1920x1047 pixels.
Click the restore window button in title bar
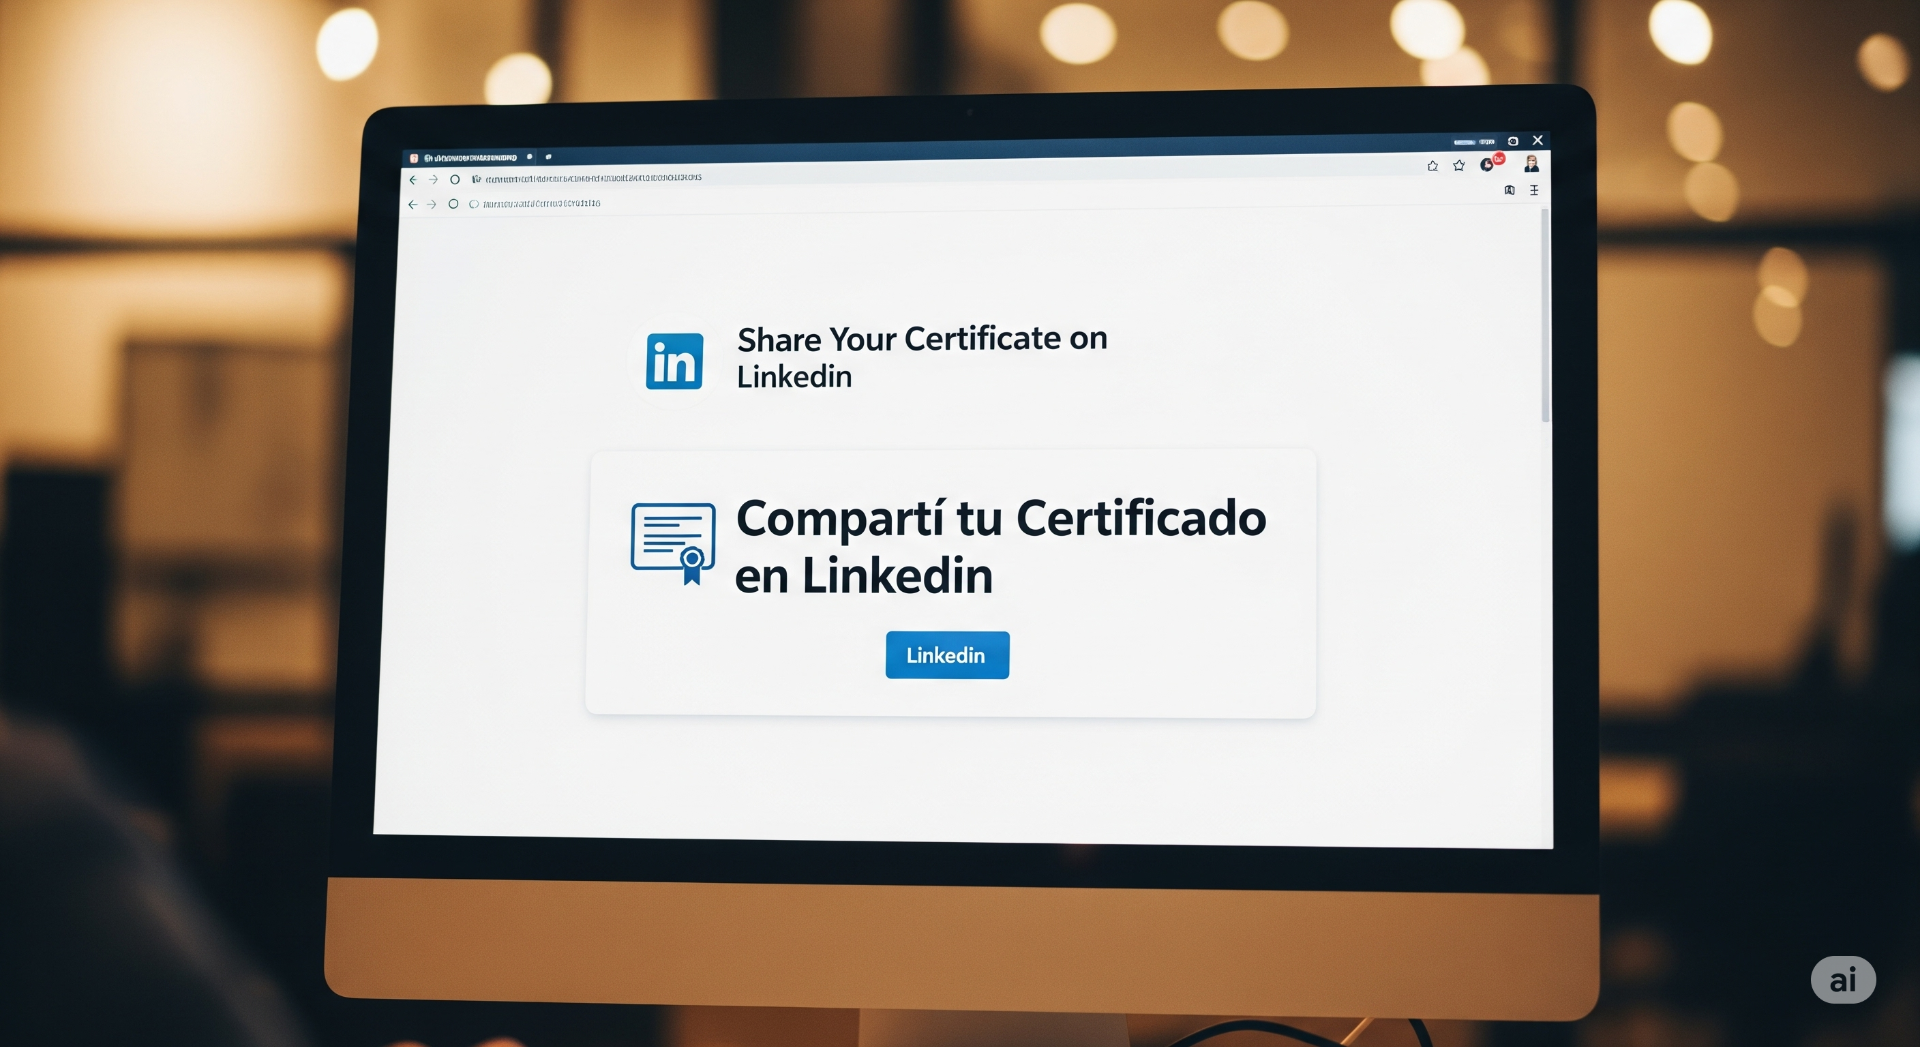[1513, 141]
